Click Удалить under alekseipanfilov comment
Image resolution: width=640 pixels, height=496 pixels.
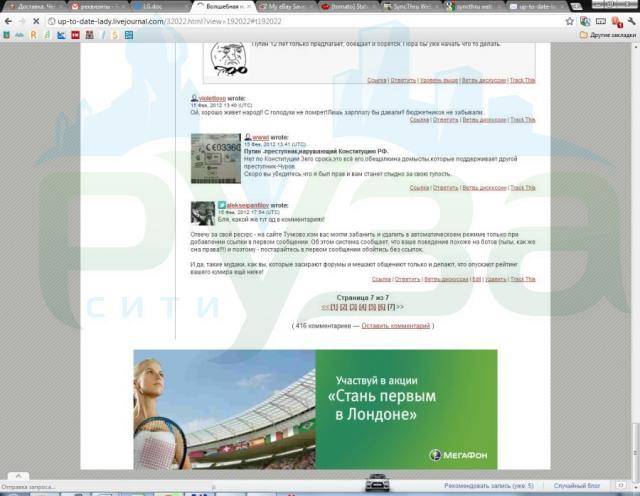496,279
